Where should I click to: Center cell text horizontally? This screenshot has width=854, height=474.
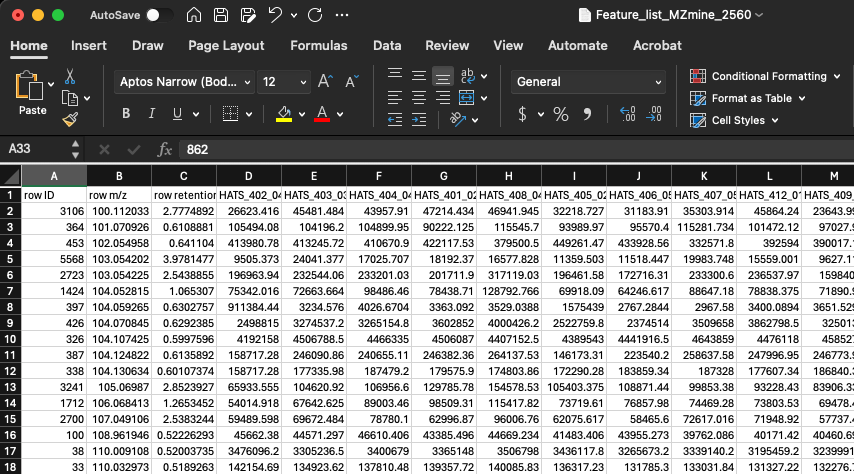pos(418,98)
